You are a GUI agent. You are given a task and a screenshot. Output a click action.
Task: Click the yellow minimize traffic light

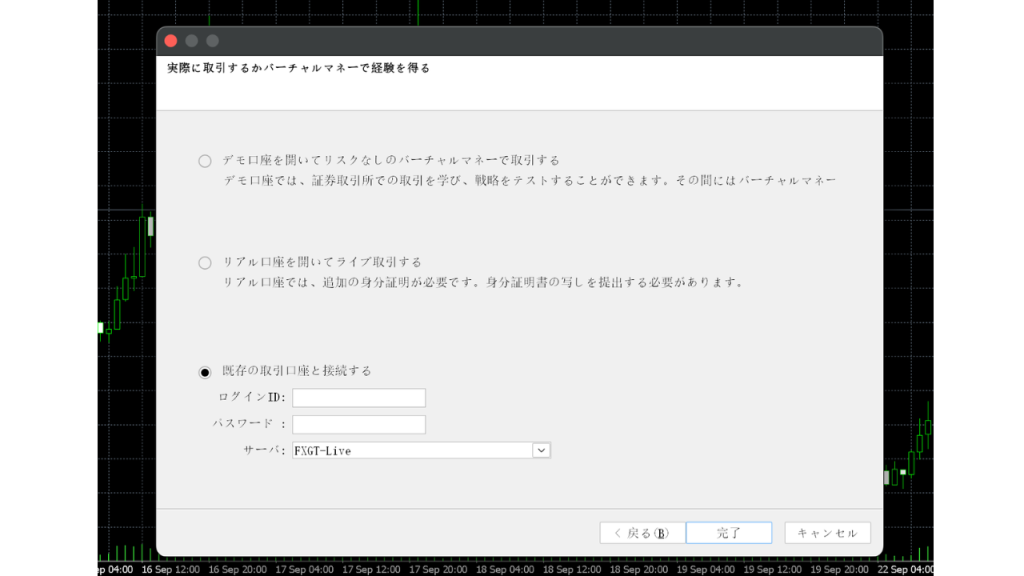pos(190,41)
